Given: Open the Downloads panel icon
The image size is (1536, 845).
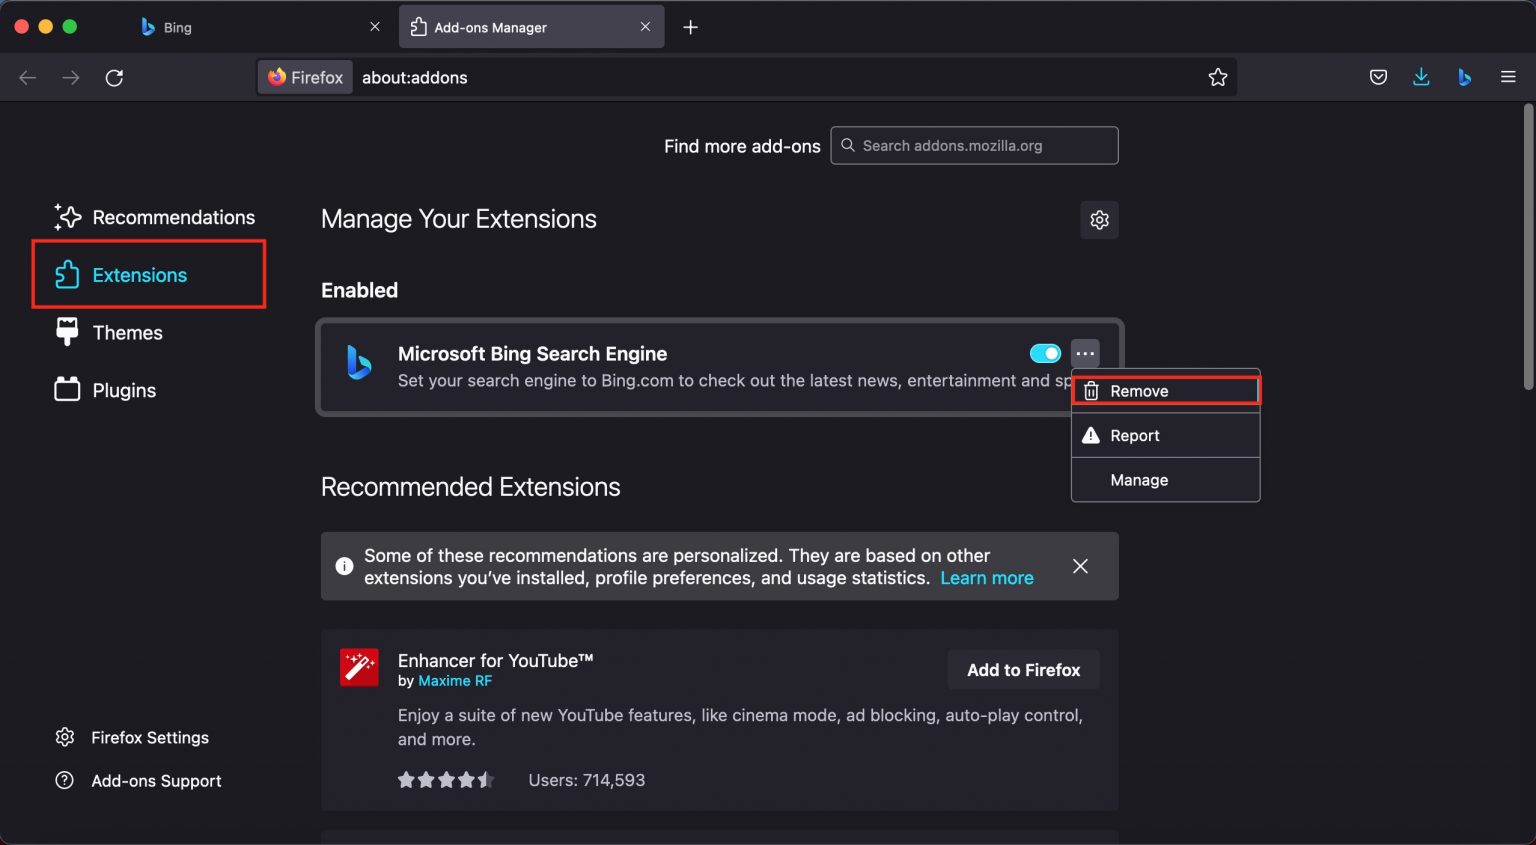Looking at the screenshot, I should (x=1421, y=77).
